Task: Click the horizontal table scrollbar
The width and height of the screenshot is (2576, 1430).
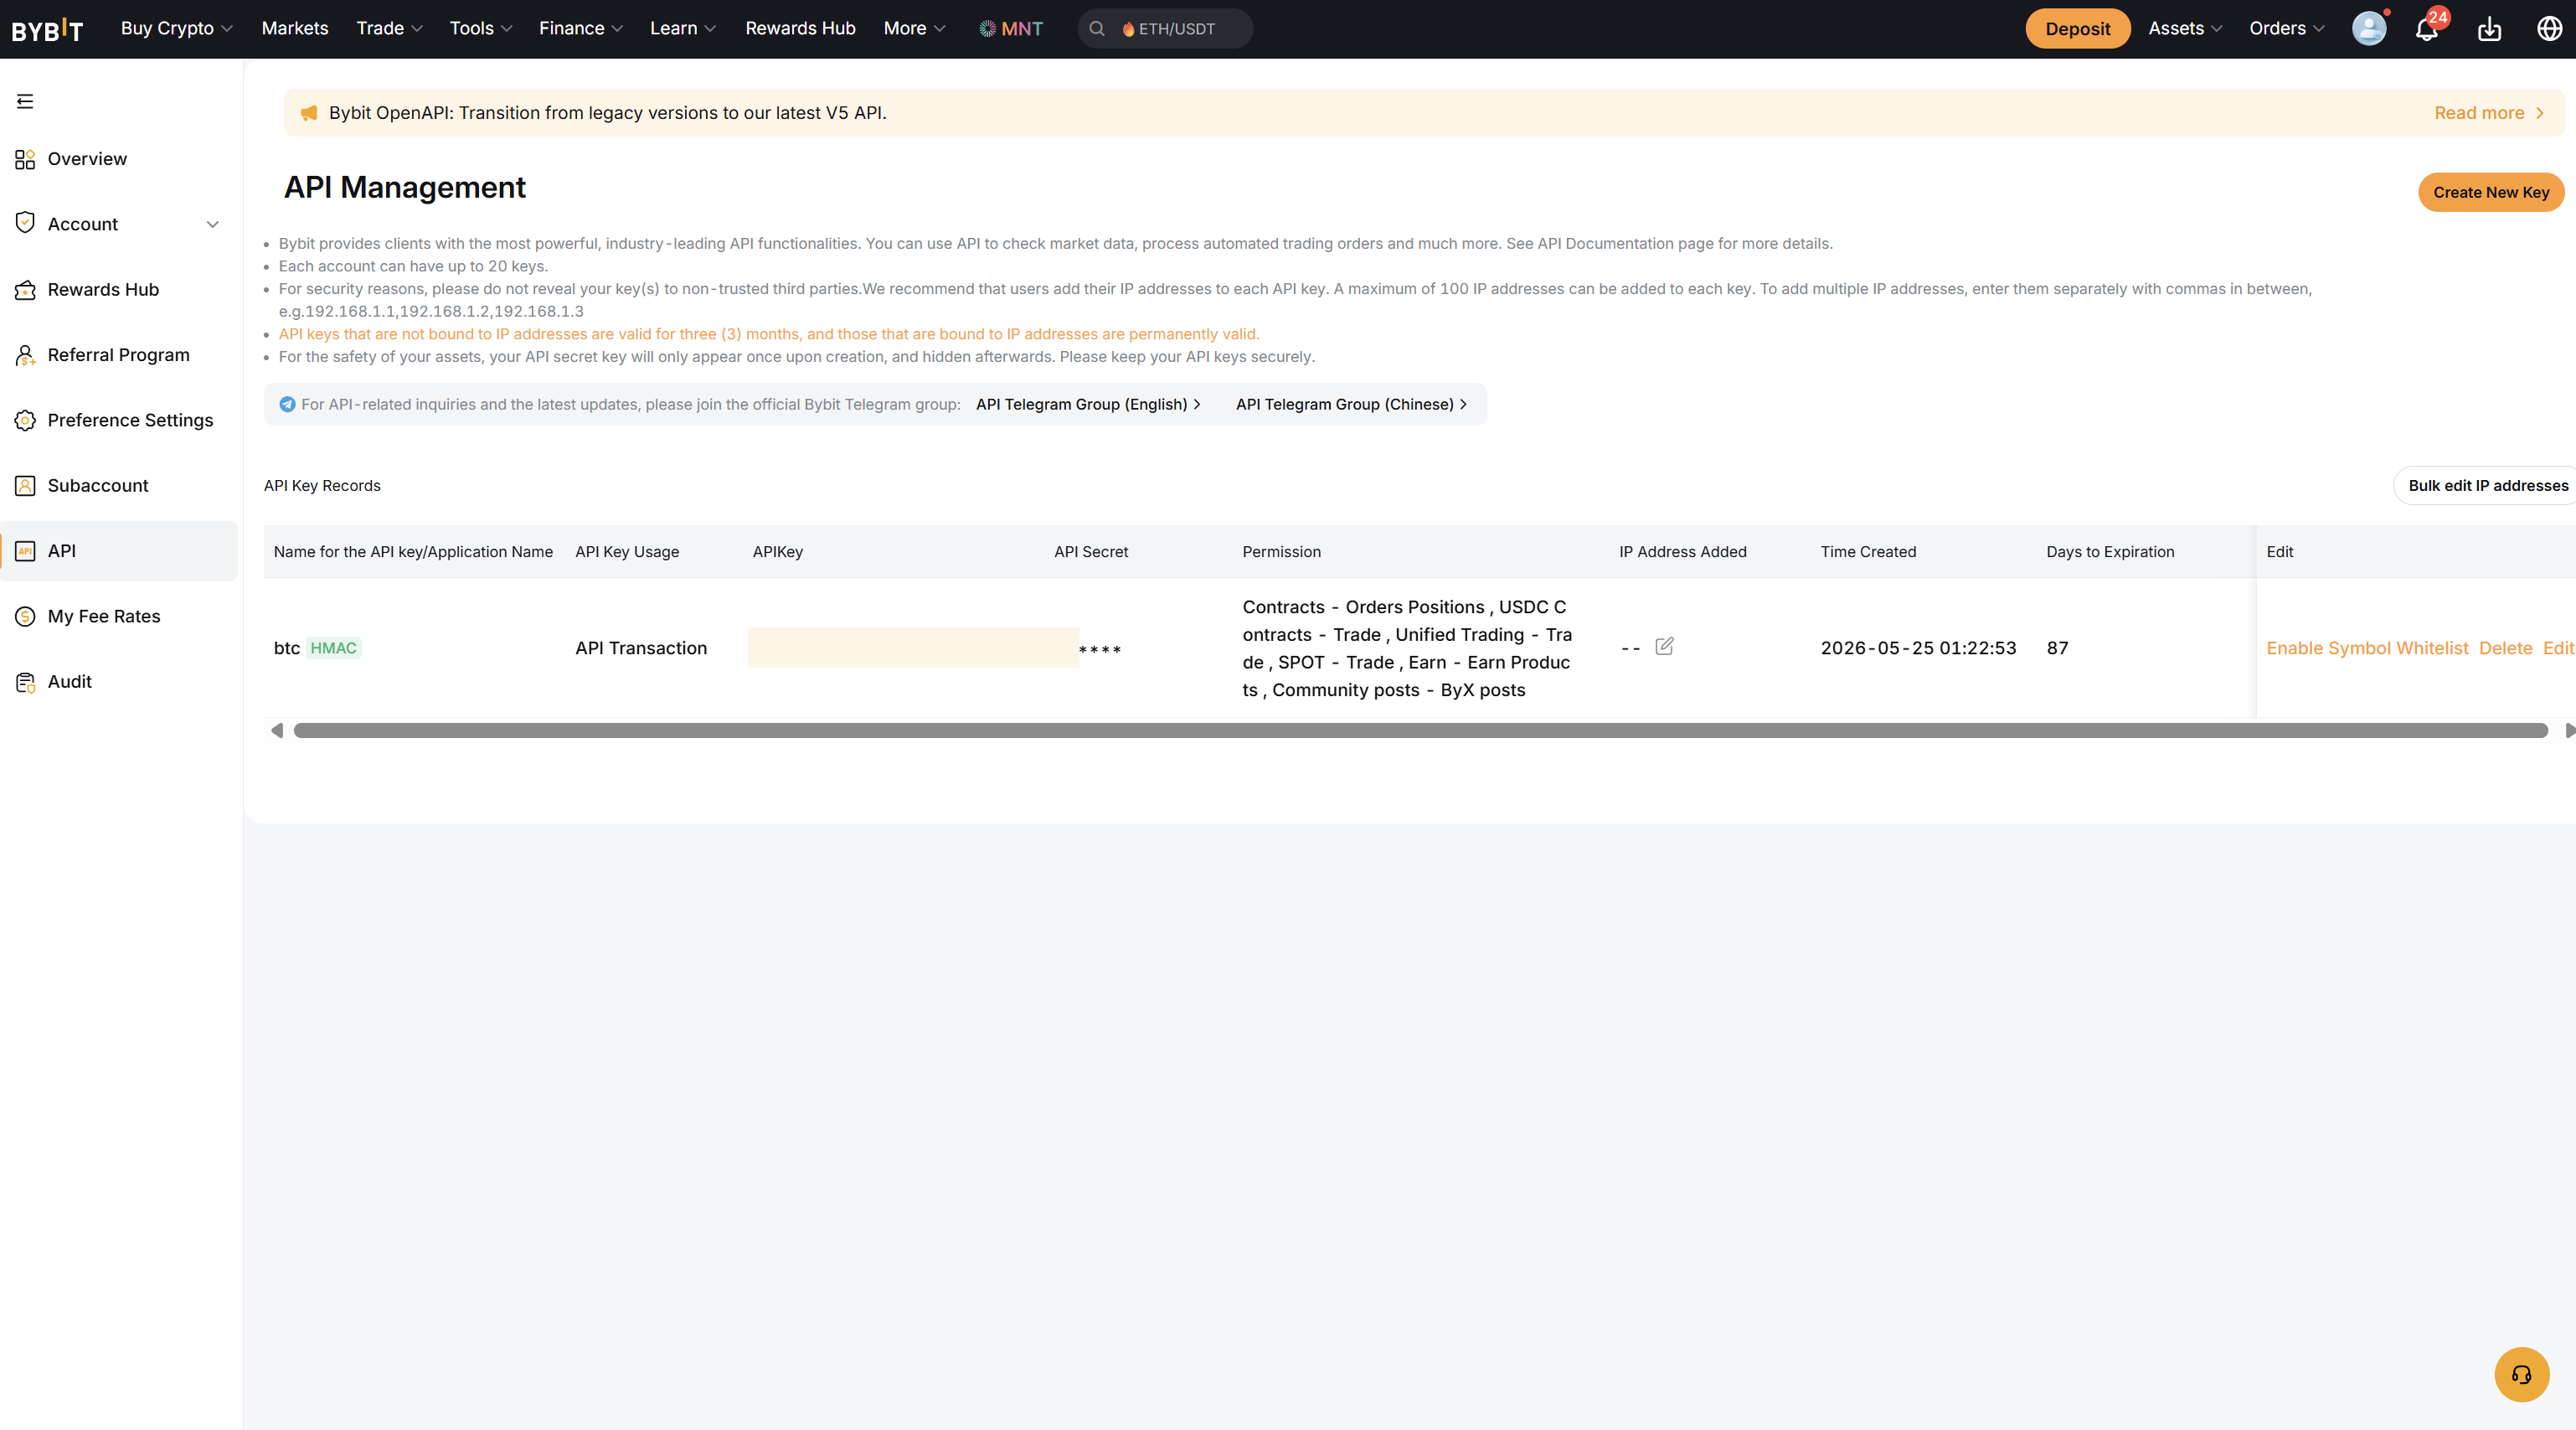Action: [x=1420, y=730]
